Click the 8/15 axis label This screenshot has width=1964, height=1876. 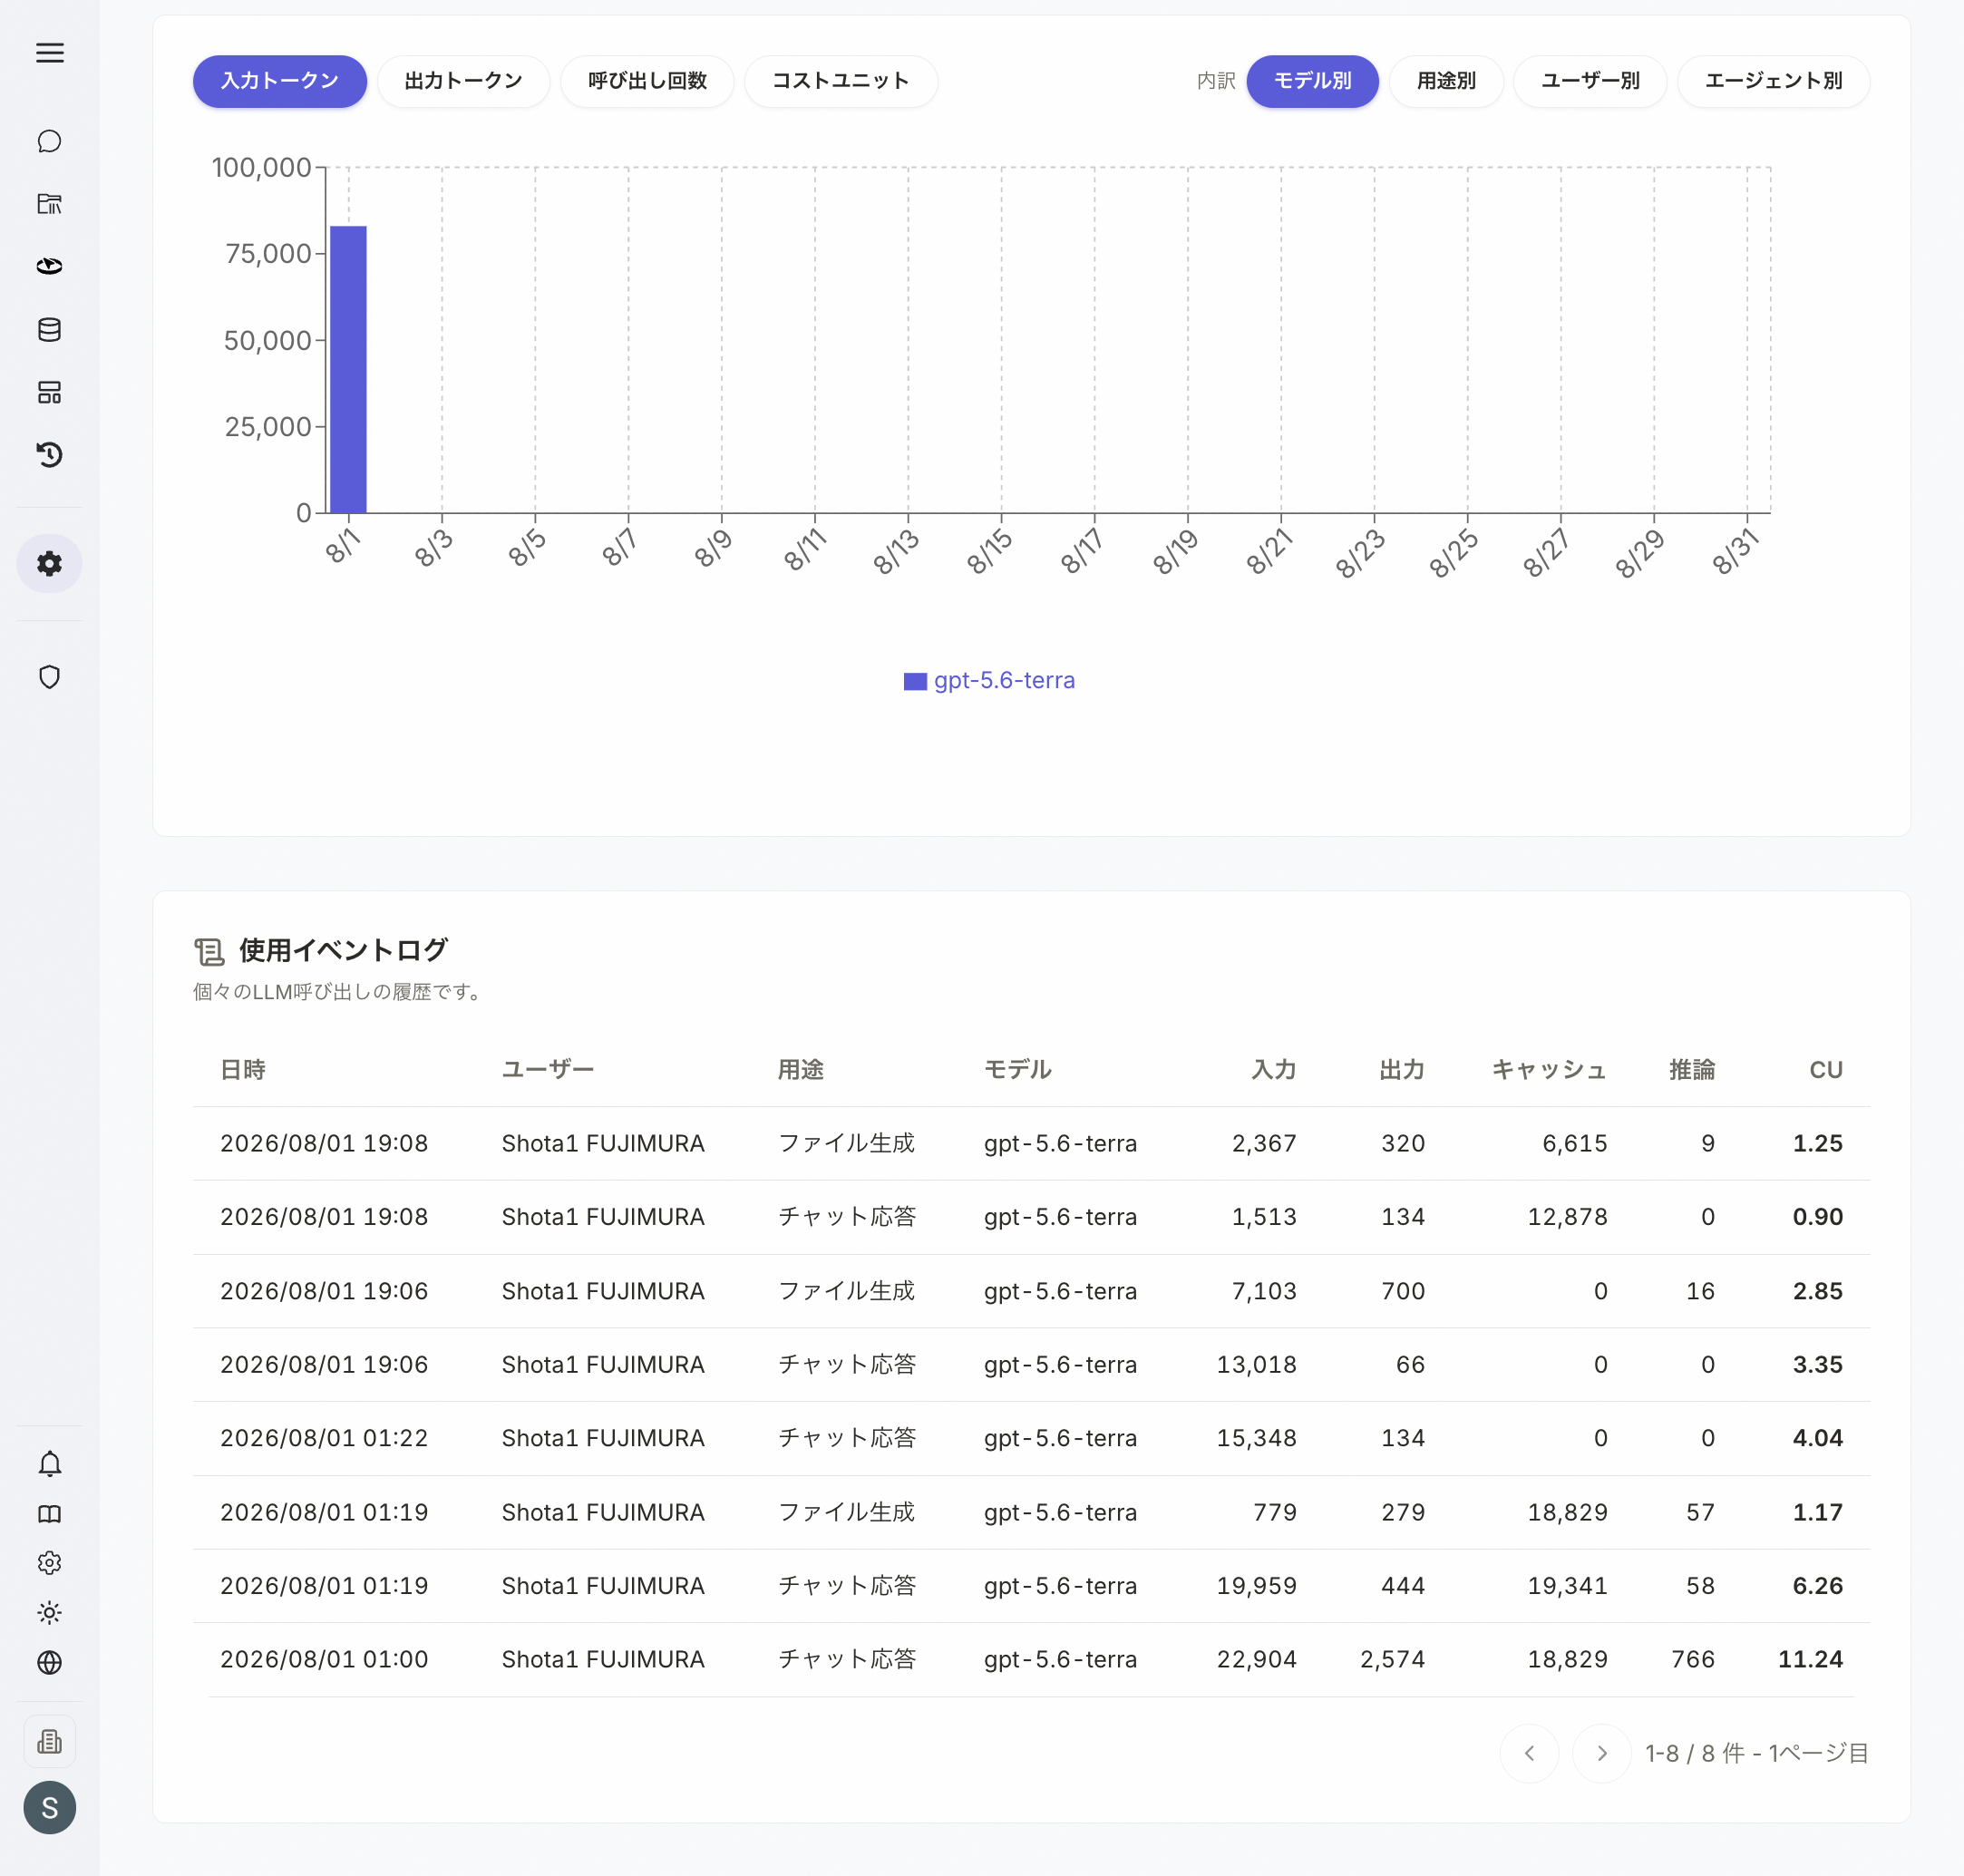pyautogui.click(x=989, y=552)
